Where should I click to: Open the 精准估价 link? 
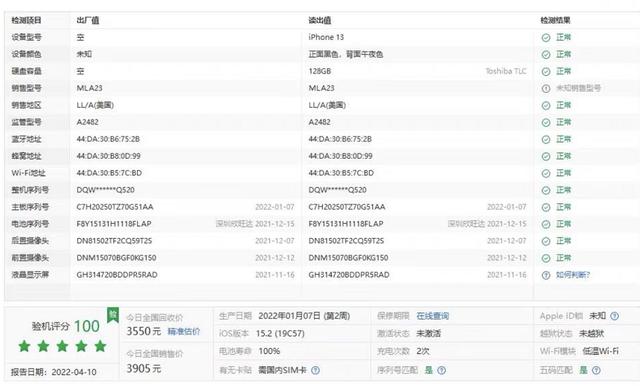pos(184,332)
